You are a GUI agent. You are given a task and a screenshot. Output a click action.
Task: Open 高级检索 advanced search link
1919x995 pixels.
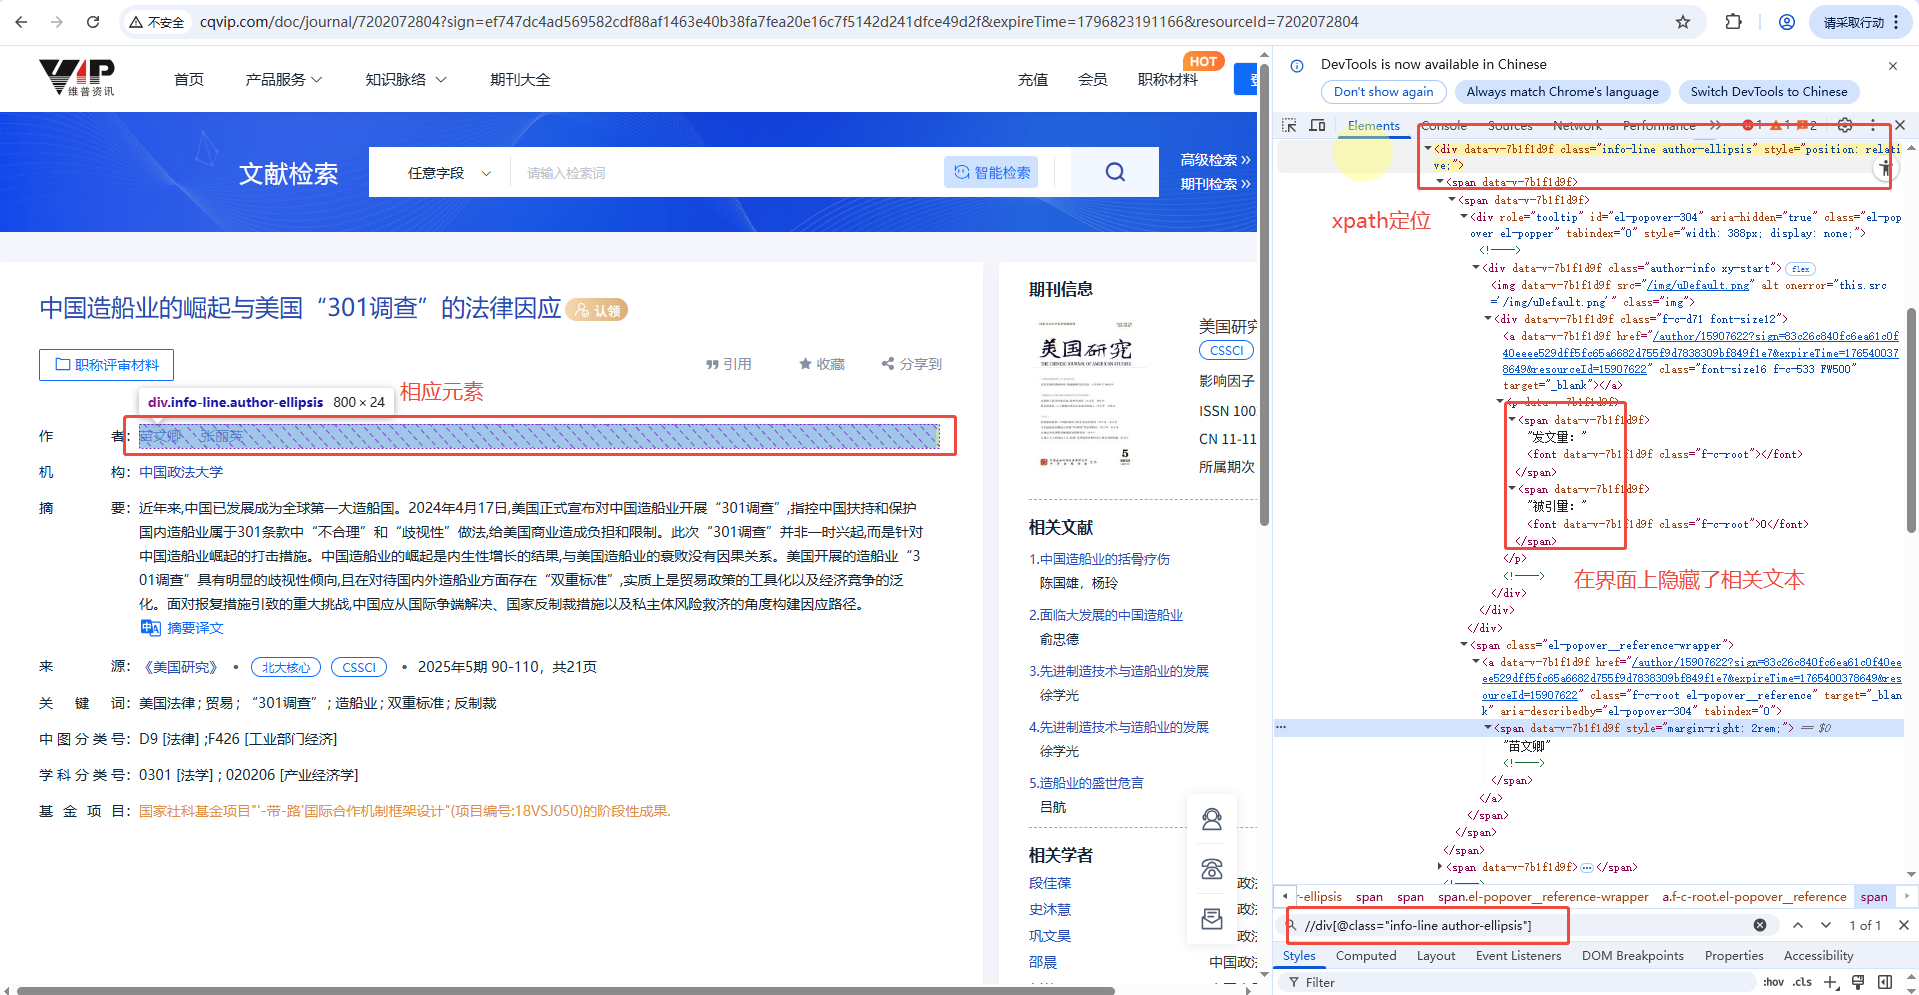pyautogui.click(x=1215, y=160)
